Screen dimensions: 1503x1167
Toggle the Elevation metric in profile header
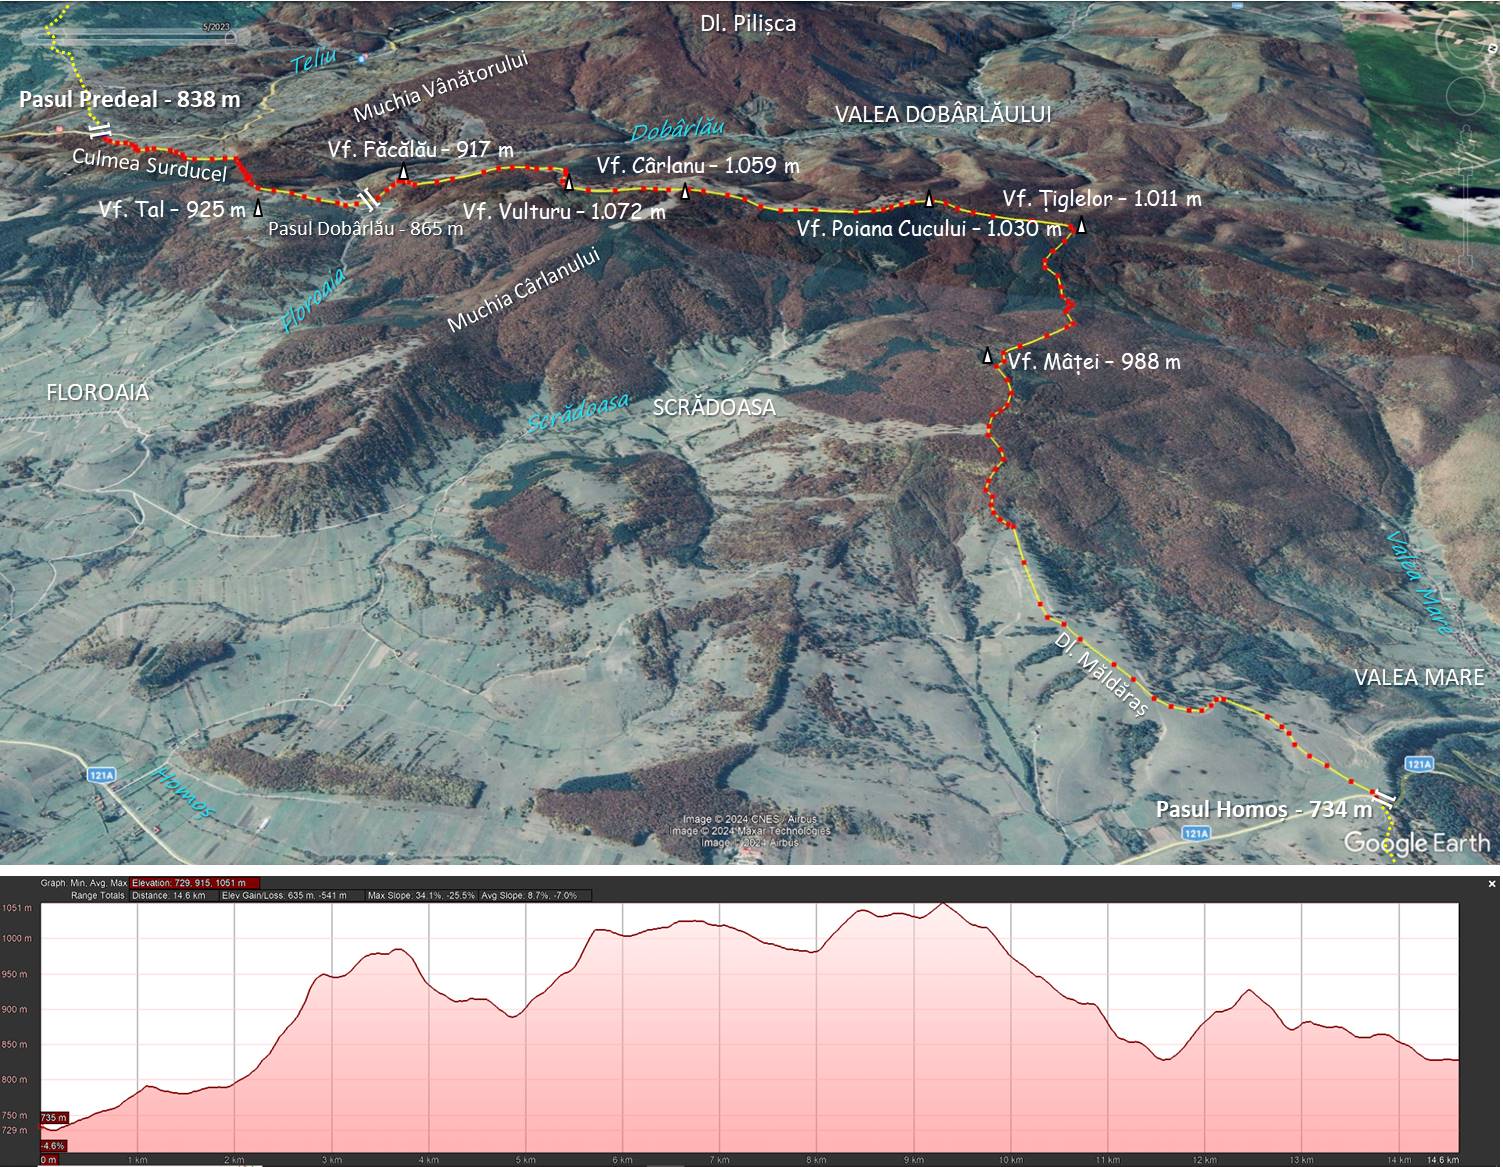[196, 883]
